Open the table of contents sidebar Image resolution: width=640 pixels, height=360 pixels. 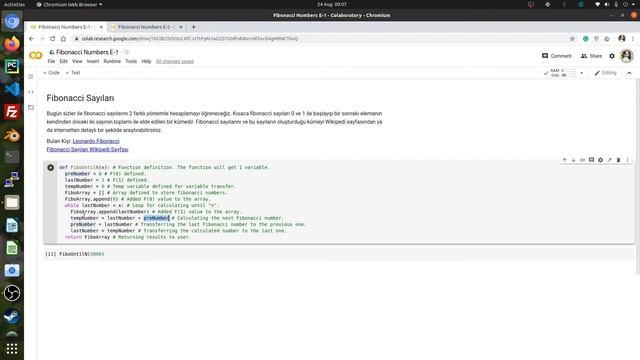point(31,77)
